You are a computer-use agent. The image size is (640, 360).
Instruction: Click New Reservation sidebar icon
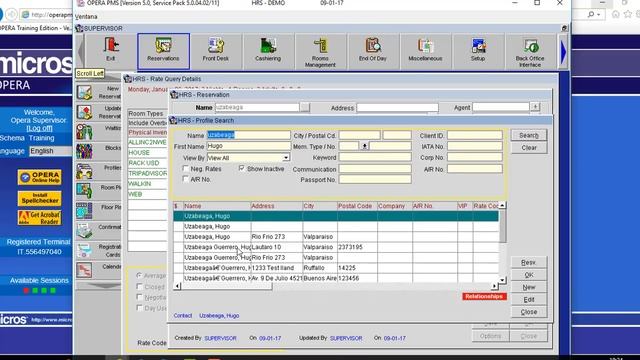[x=84, y=93]
